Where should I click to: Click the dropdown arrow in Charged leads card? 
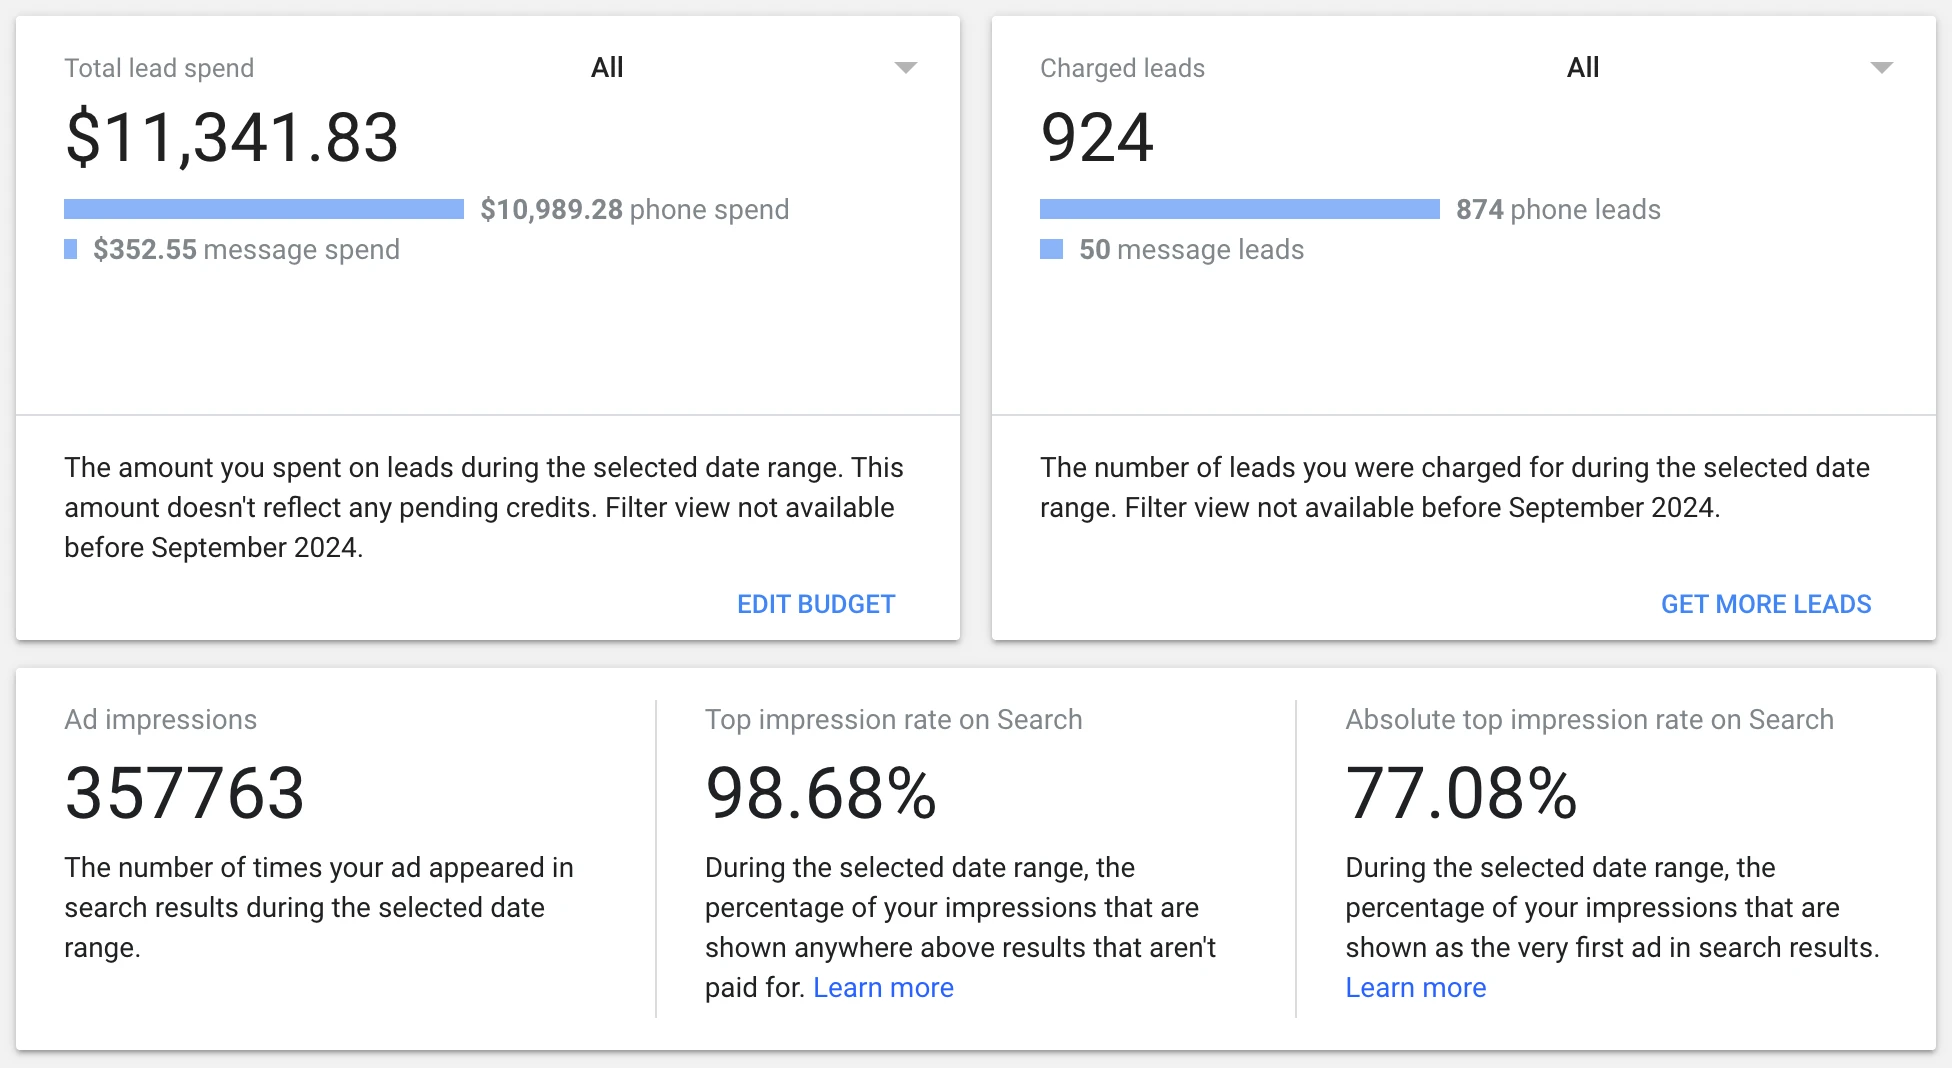pyautogui.click(x=1881, y=68)
